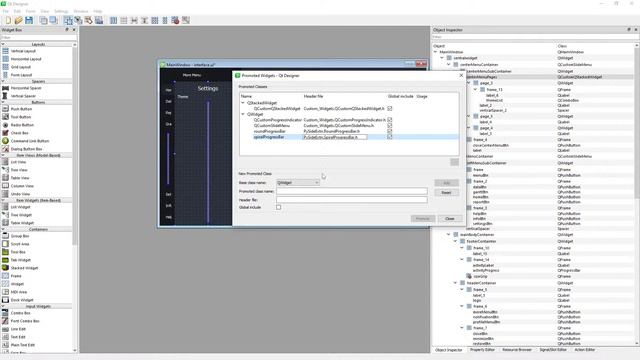640x360 pixels.
Task: Open the Base class name combo box
Action: [298, 182]
